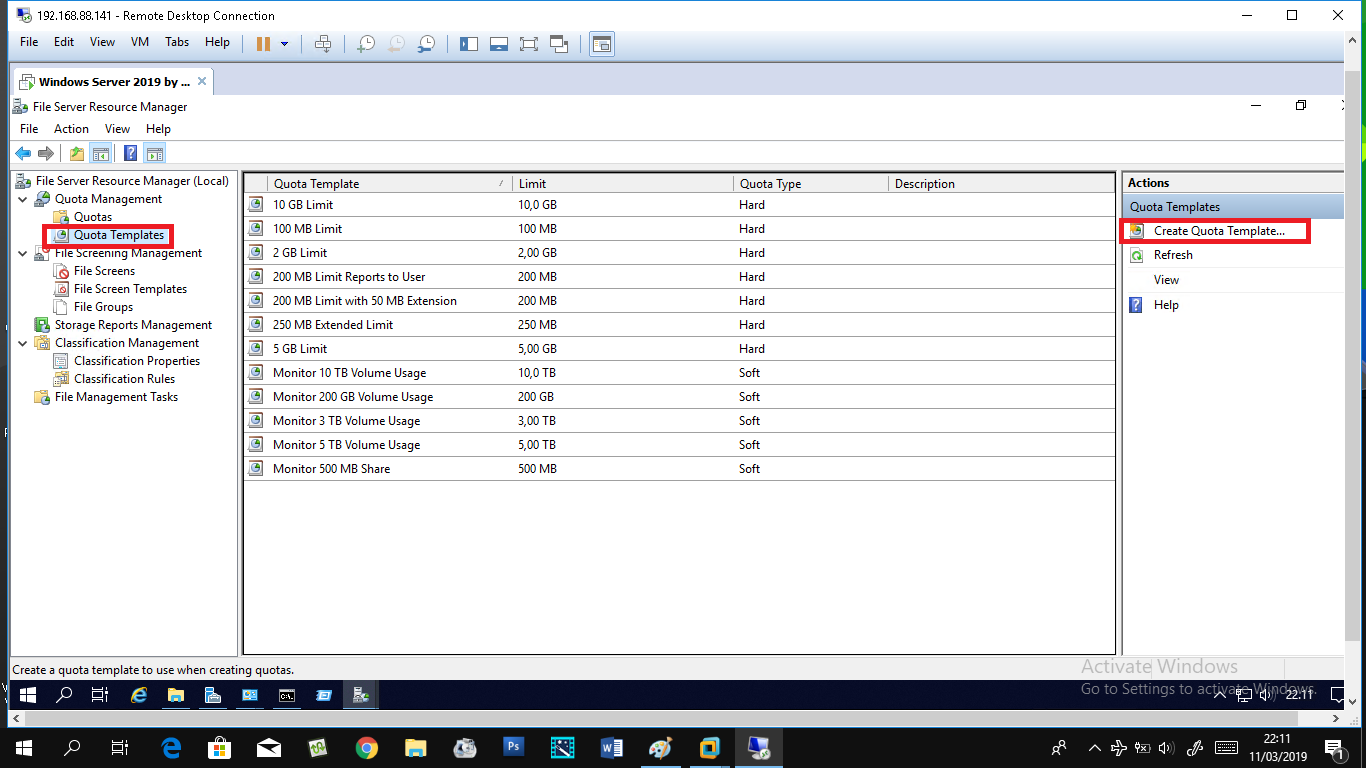Sort by Description column header
The width and height of the screenshot is (1366, 768).
(1001, 183)
